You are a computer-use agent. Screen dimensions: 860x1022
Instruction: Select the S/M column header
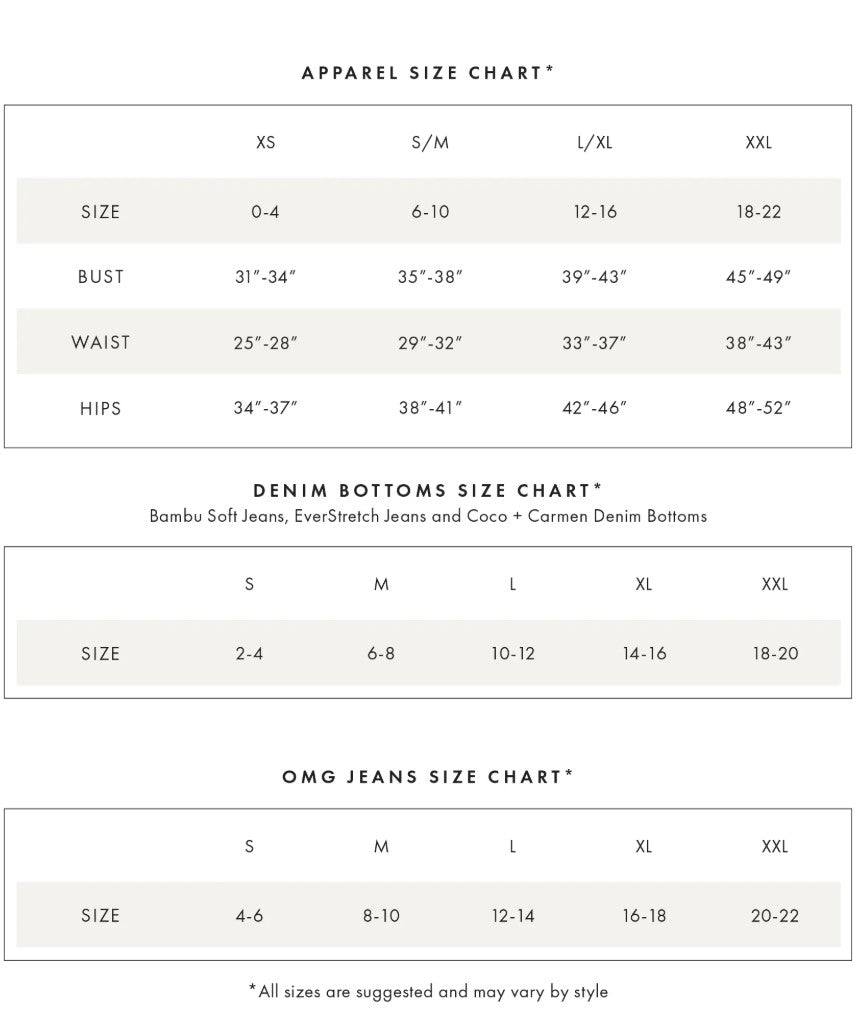point(430,142)
